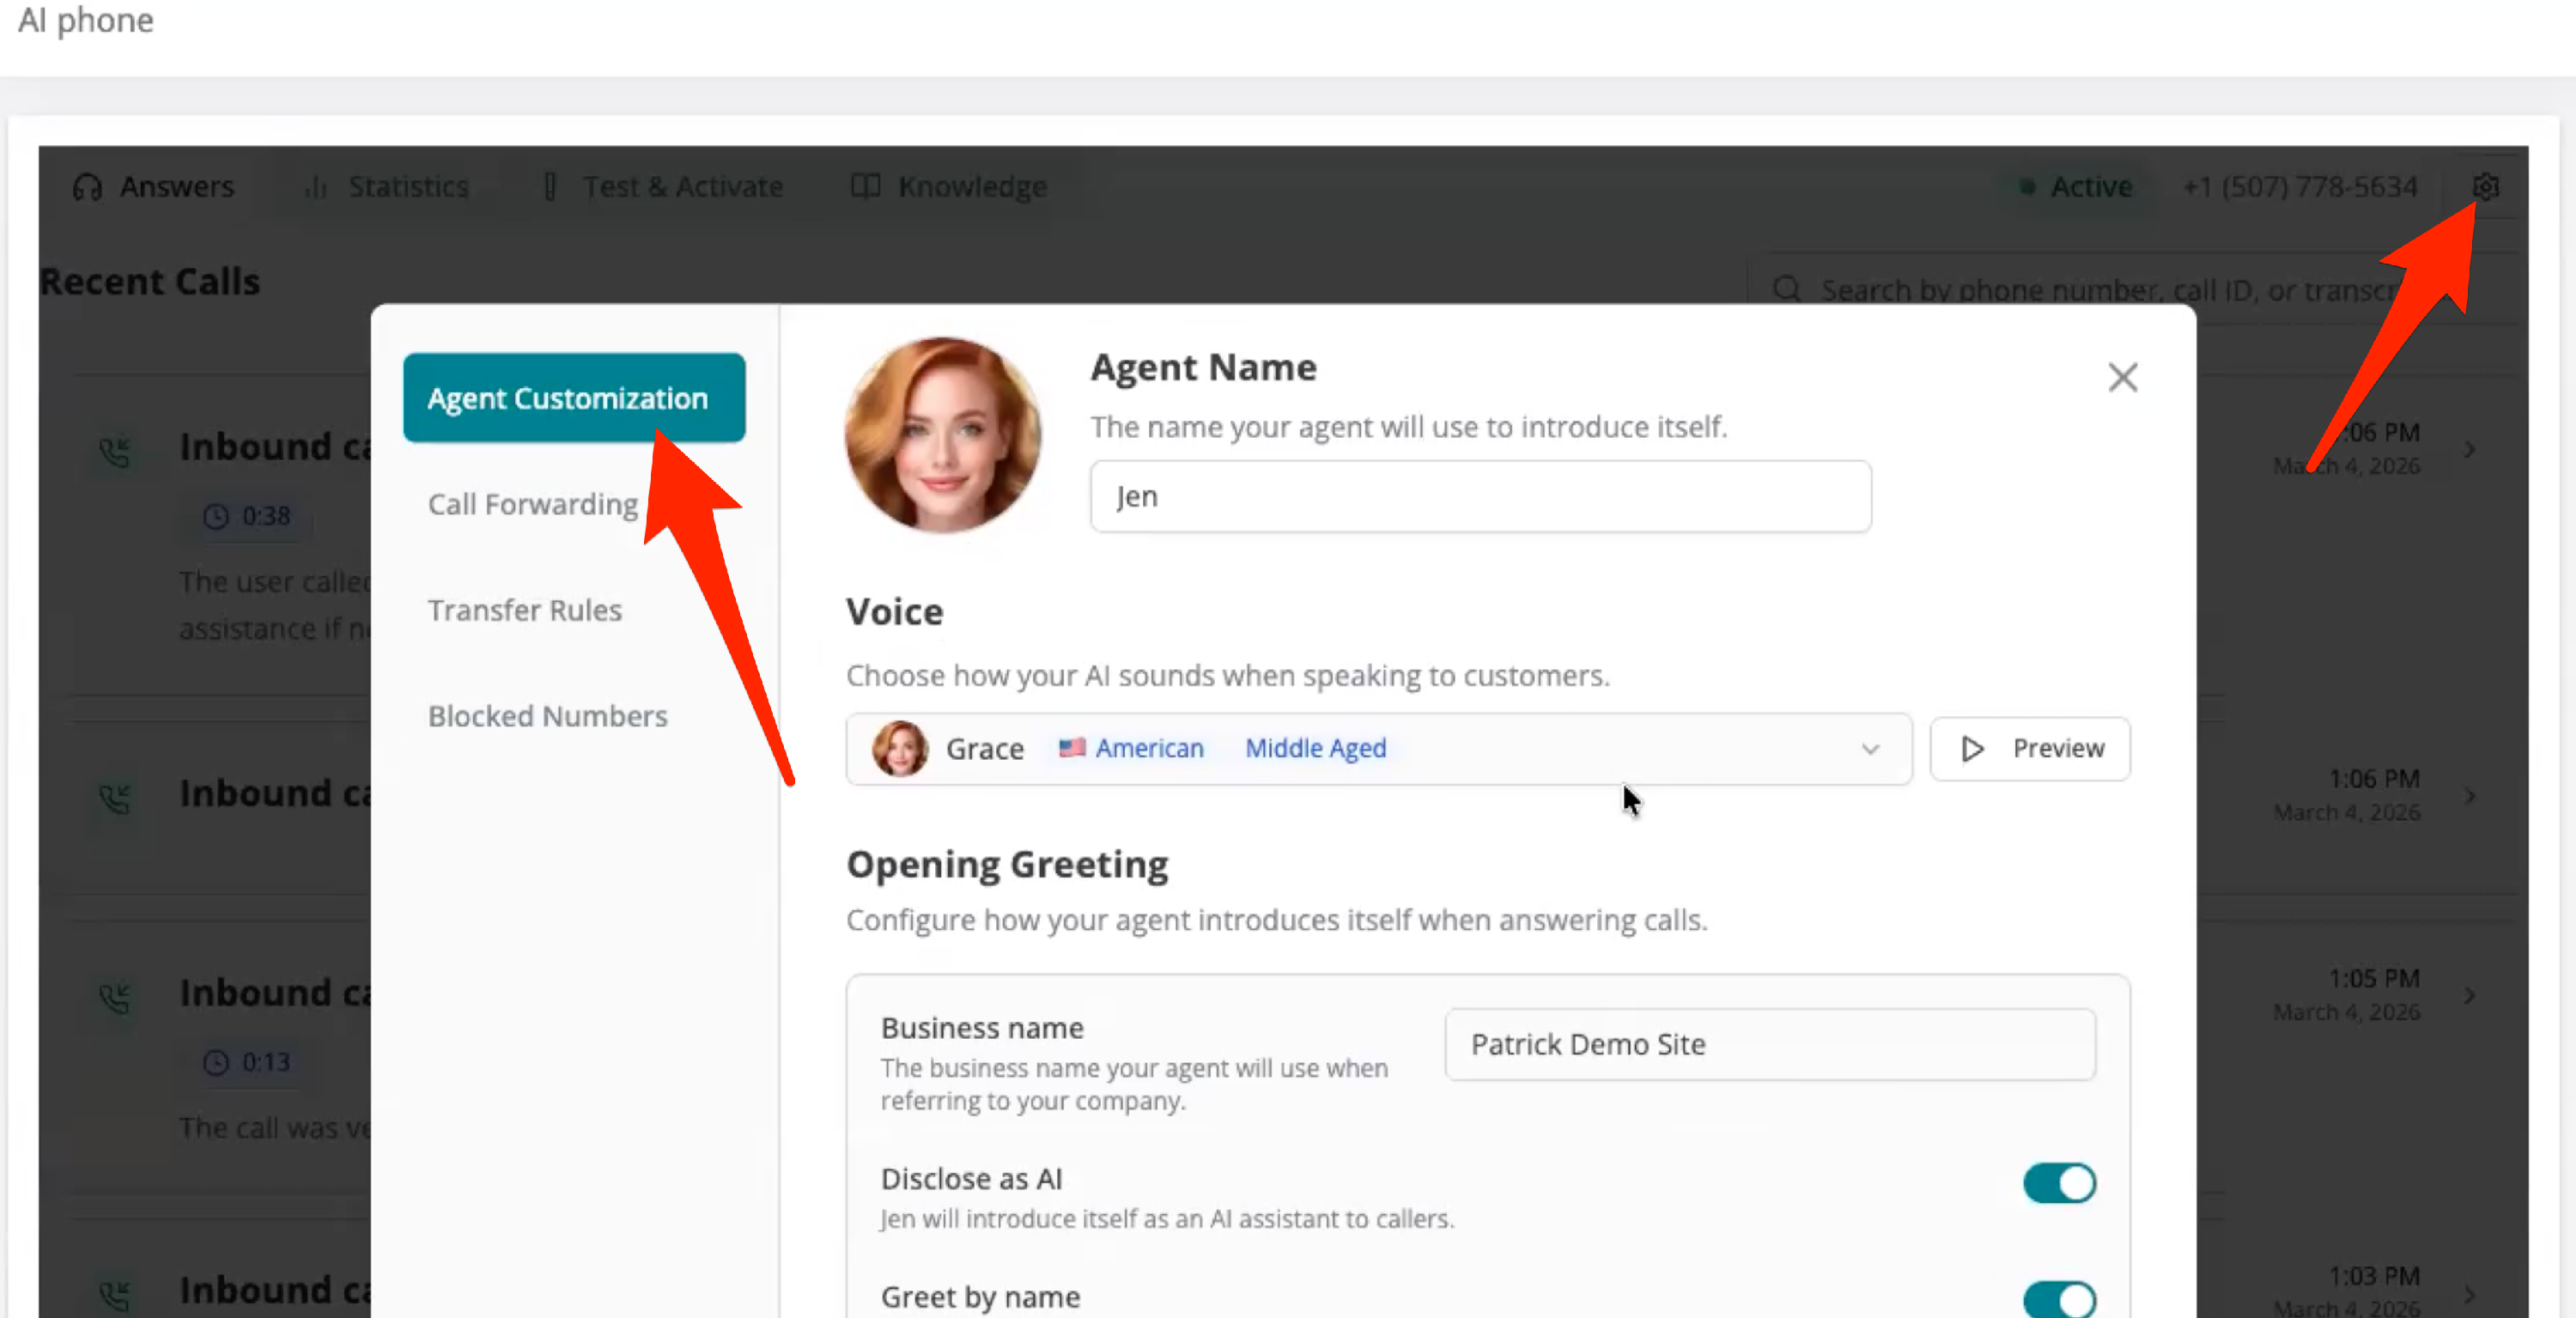2576x1318 pixels.
Task: Open settings gear icon next to phone number
Action: click(2485, 187)
